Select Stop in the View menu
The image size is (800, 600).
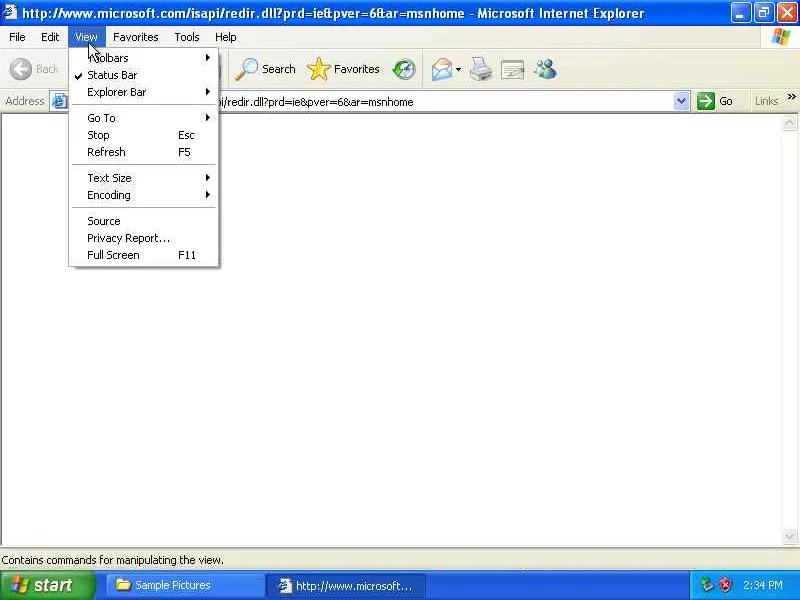pyautogui.click(x=144, y=135)
